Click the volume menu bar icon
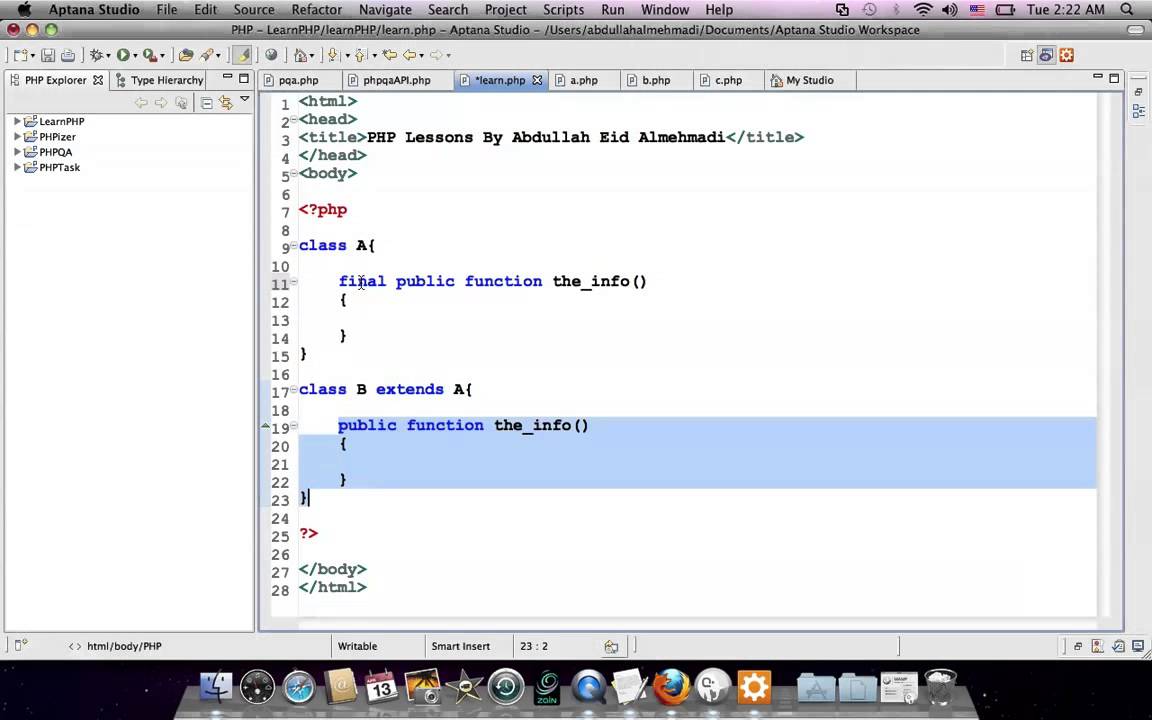The width and height of the screenshot is (1152, 720). pos(949,10)
